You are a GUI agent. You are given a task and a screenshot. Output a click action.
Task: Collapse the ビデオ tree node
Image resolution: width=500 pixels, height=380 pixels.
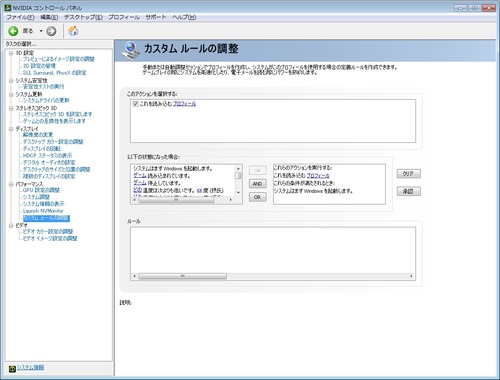click(x=11, y=226)
